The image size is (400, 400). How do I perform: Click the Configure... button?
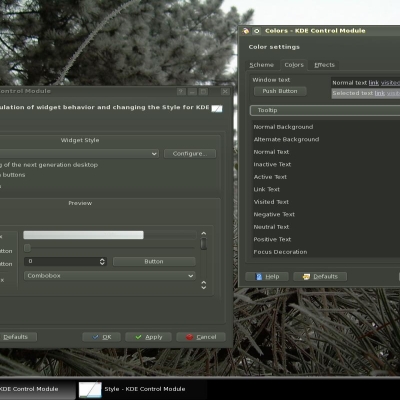point(190,154)
